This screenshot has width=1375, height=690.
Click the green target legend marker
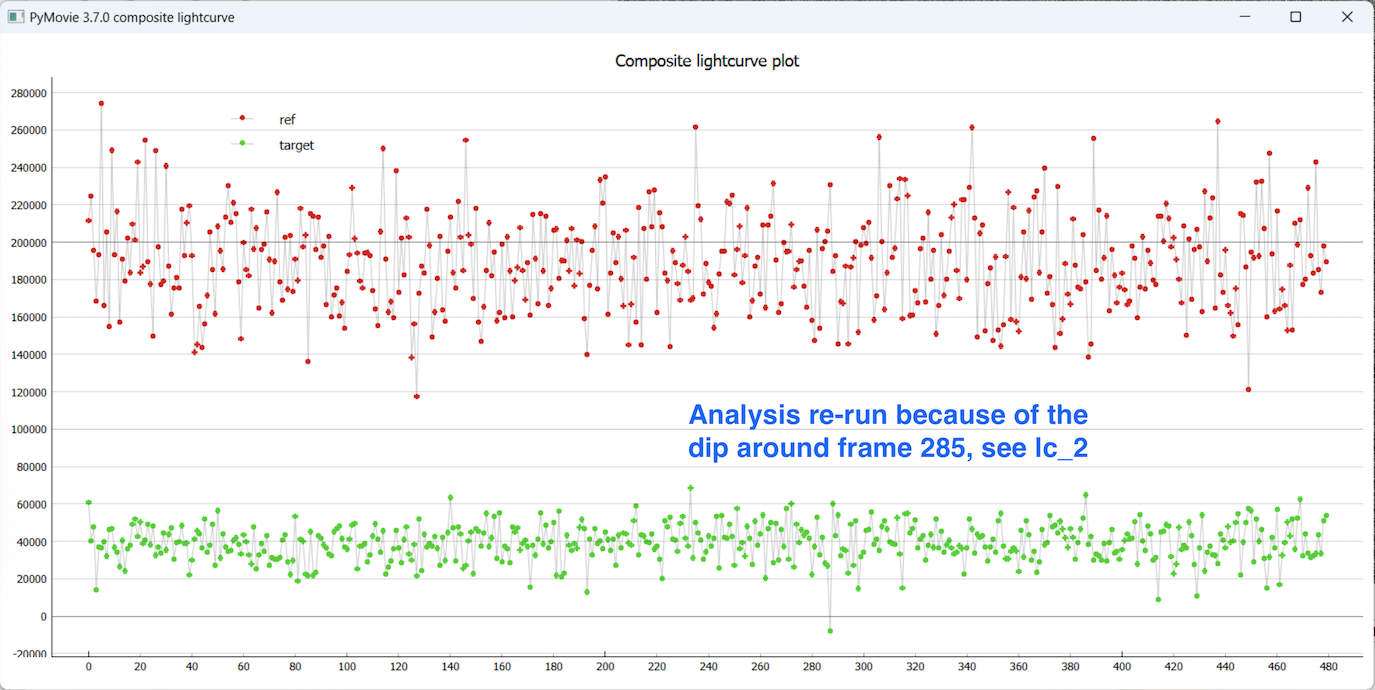[x=242, y=144]
